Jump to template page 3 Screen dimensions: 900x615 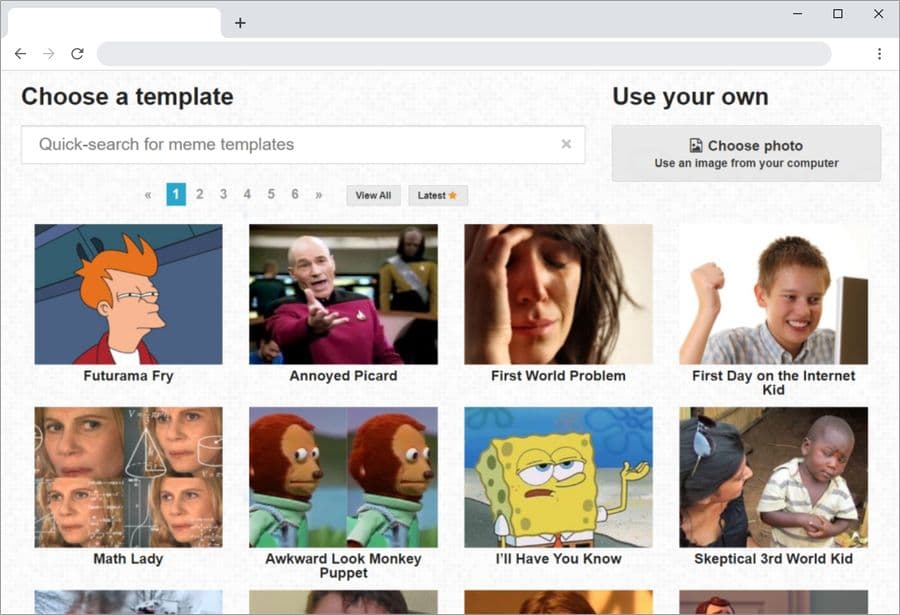click(x=223, y=194)
